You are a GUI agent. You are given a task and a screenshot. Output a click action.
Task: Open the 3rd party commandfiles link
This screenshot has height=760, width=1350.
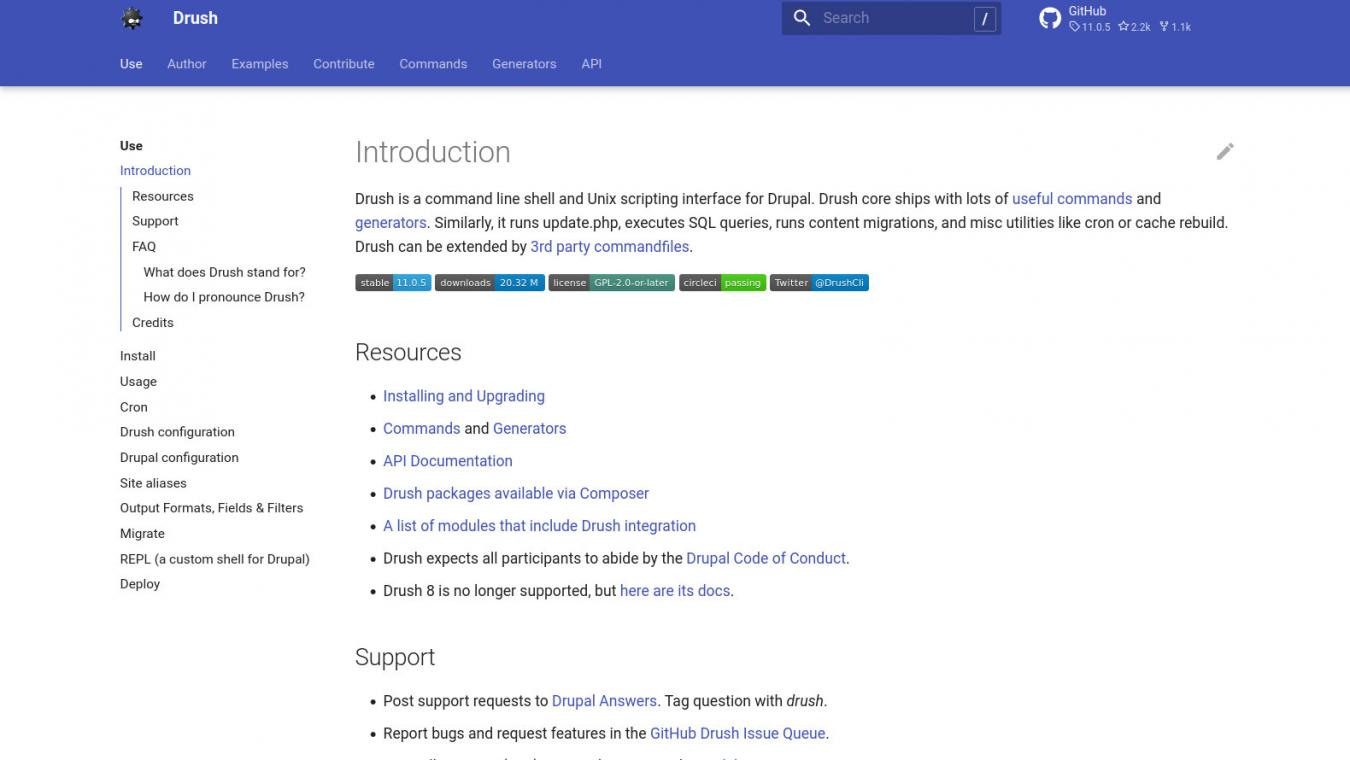click(609, 246)
